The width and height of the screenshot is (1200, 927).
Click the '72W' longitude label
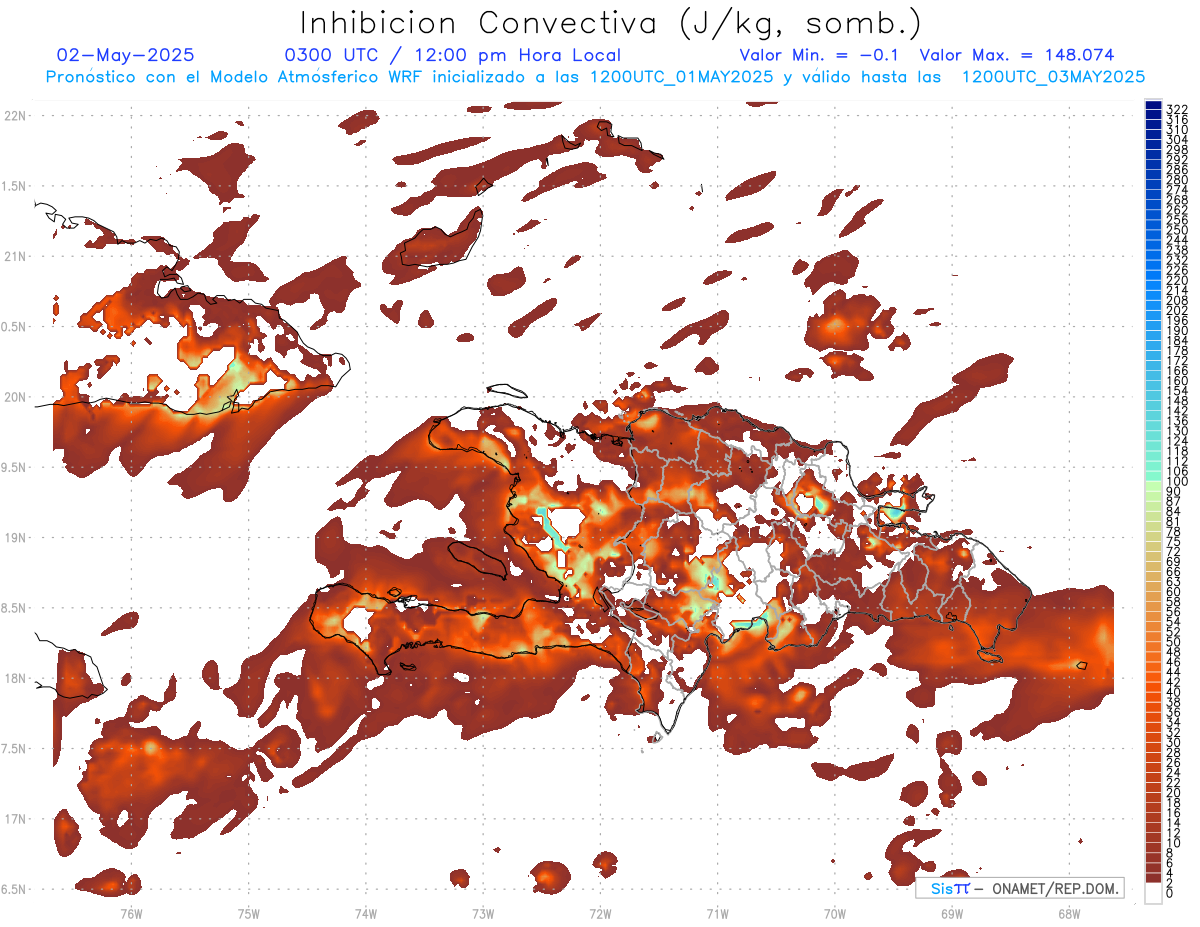600,913
